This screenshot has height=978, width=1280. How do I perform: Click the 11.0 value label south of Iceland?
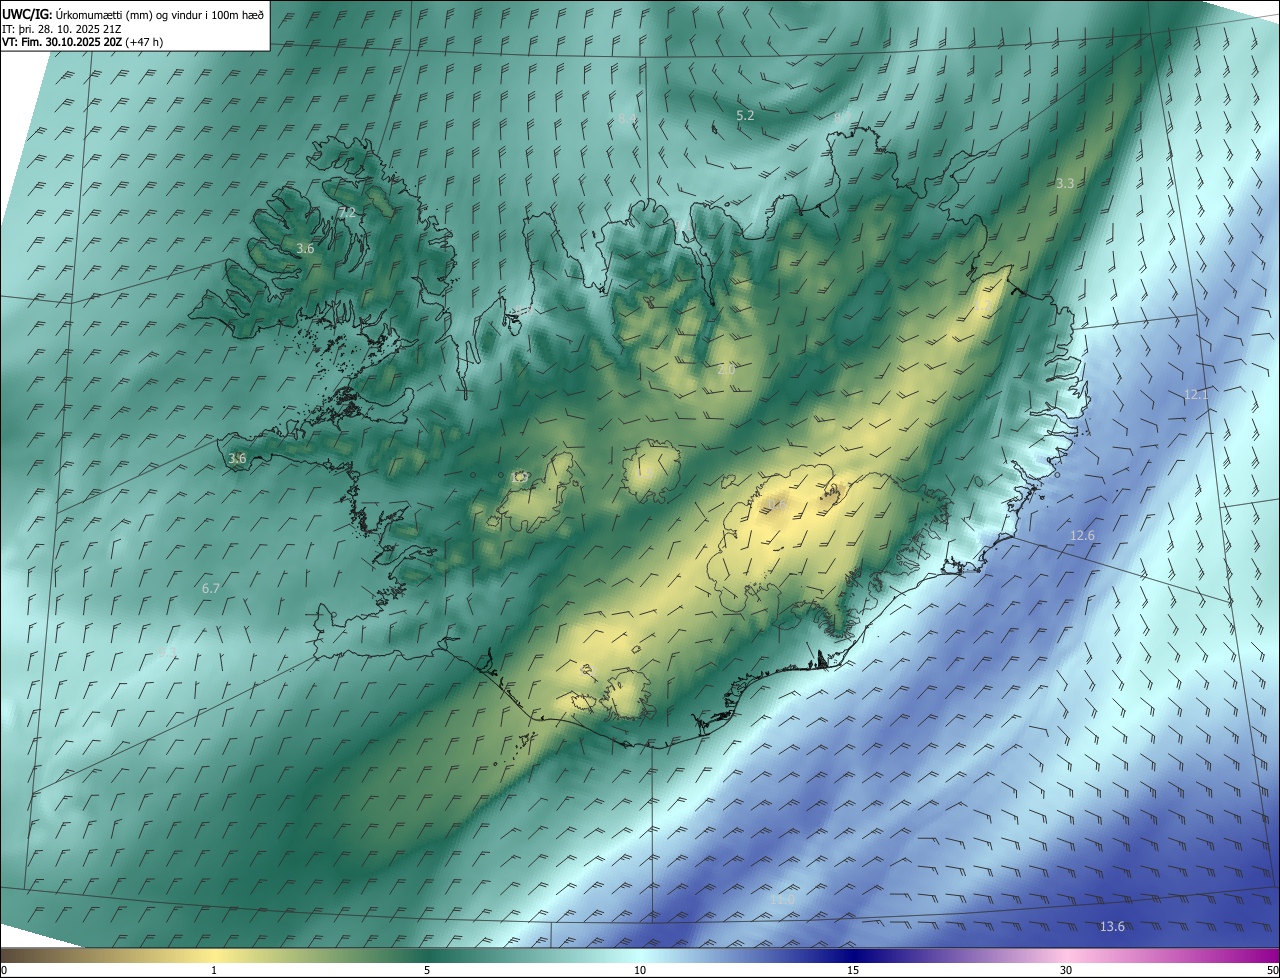coord(782,900)
